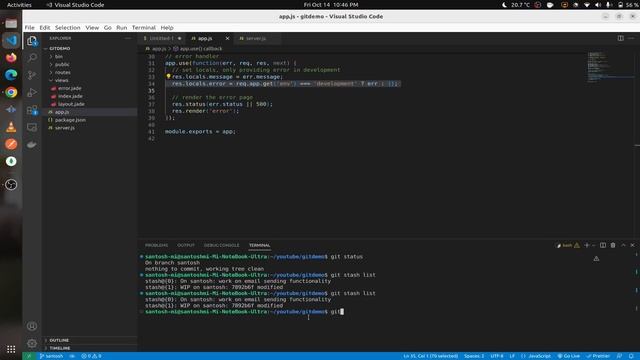Viewport: 640px width, 360px height.
Task: Open the Explorer view in activity bar
Action: [32, 40]
